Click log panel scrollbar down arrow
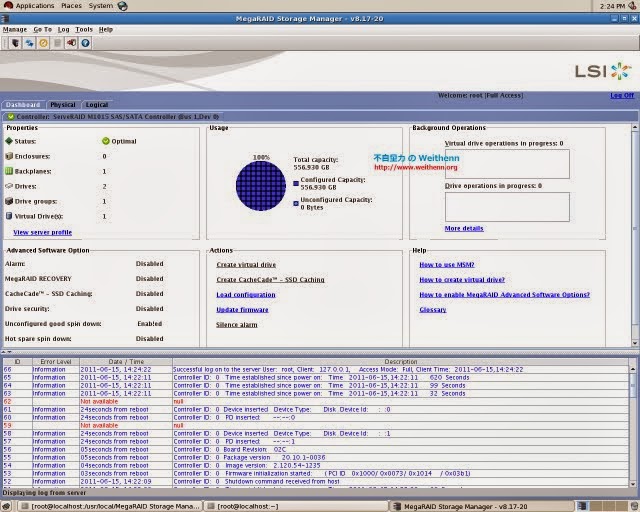 633,484
